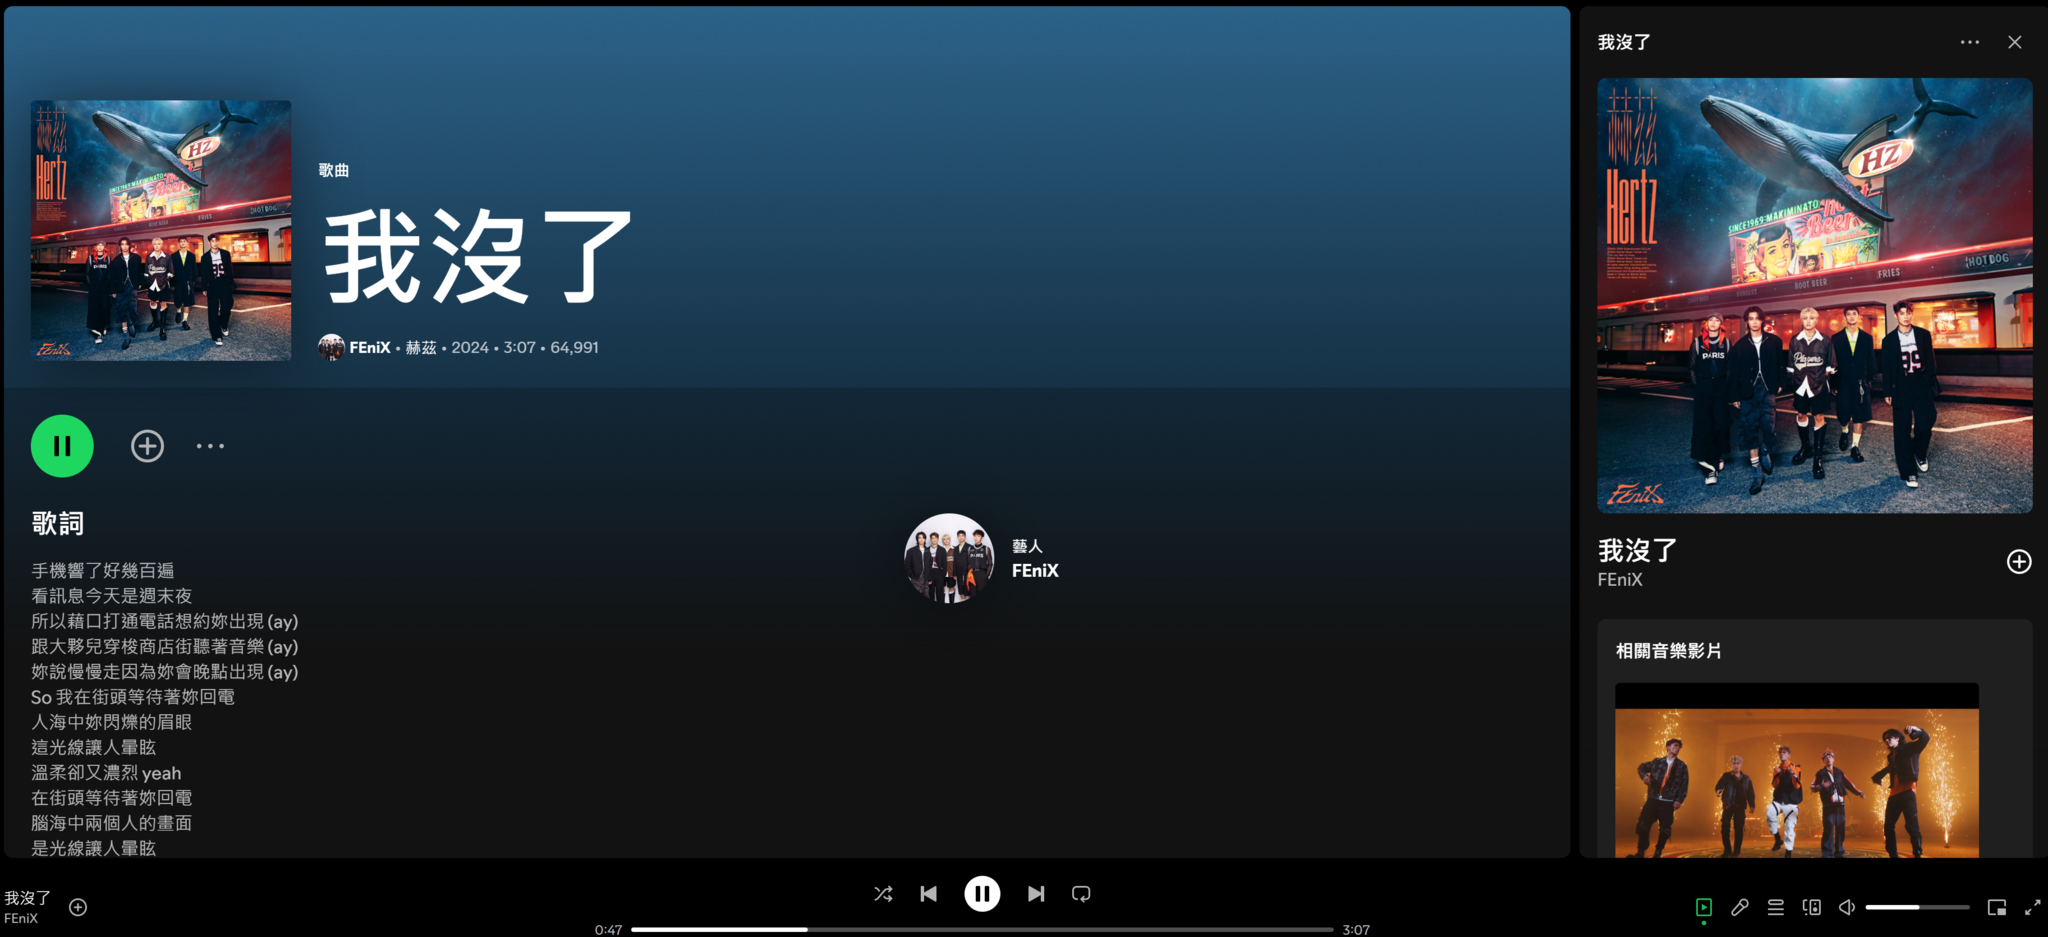Screen dimensions: 2048x937
Task: Click the 相關音樂影片 heading
Action: coord(1669,651)
